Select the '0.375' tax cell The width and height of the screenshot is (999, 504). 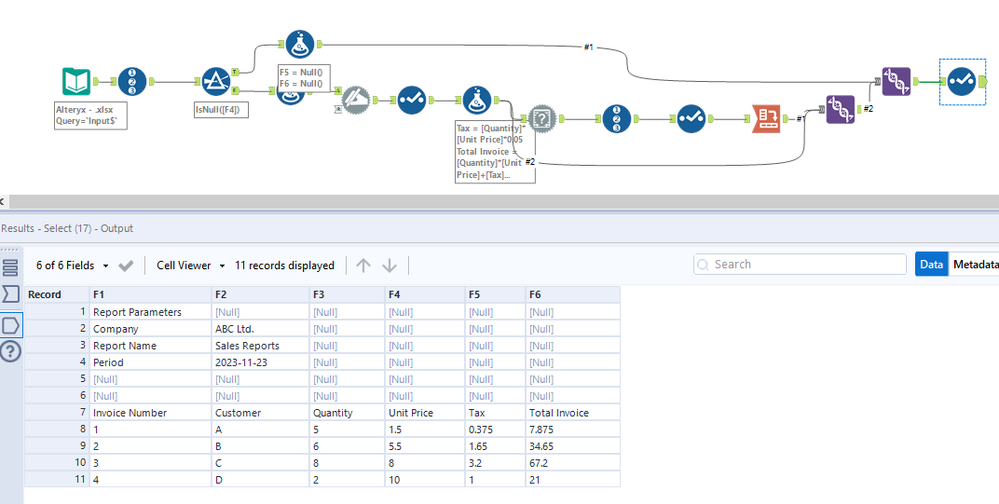point(495,429)
